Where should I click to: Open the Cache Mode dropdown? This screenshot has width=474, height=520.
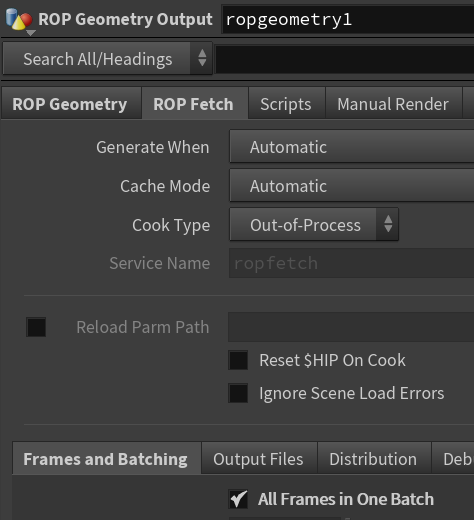click(x=352, y=185)
